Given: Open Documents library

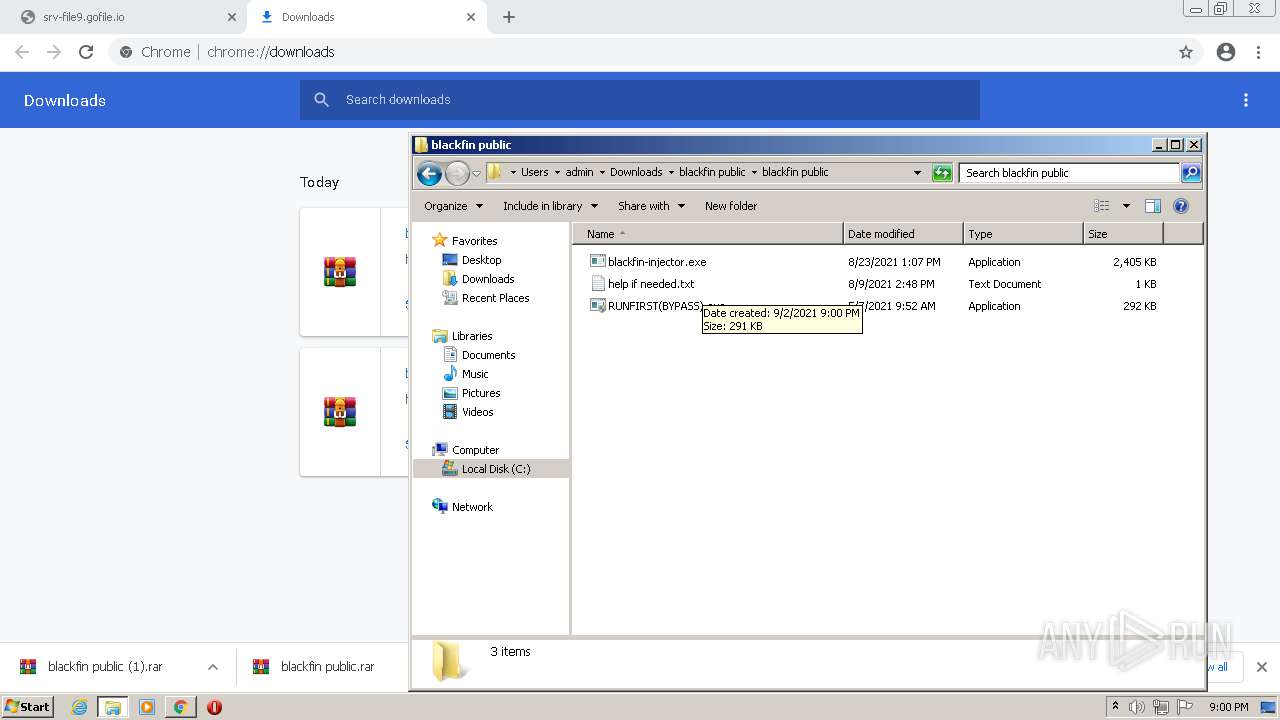Looking at the screenshot, I should point(488,355).
